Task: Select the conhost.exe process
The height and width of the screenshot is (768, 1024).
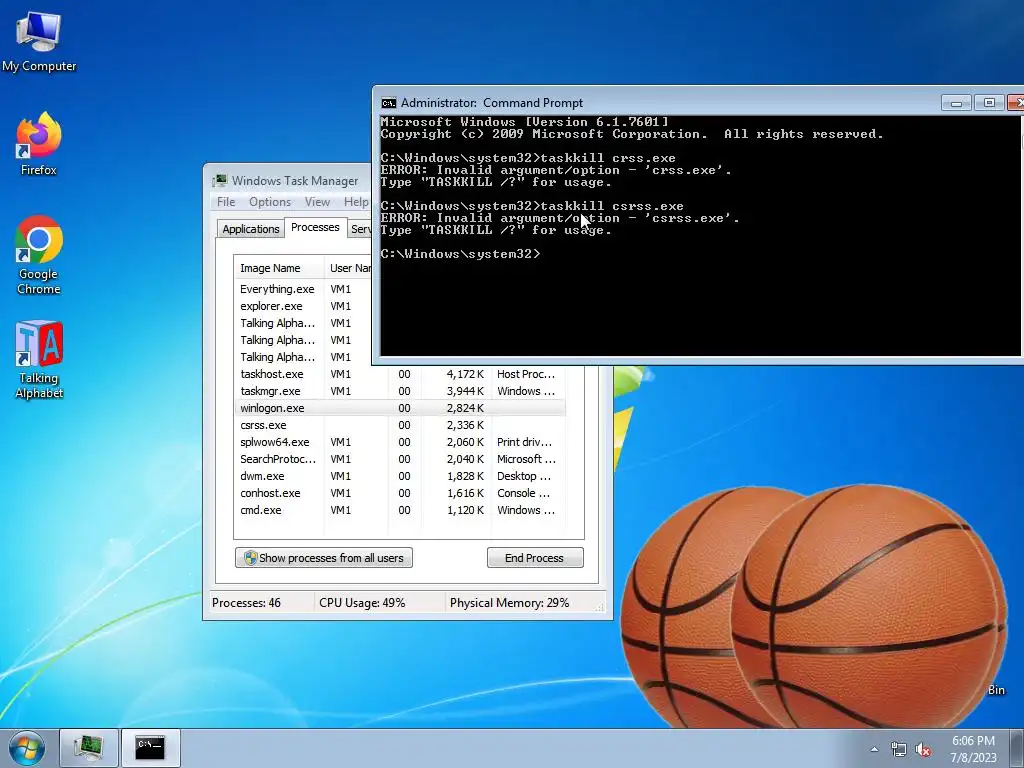Action: click(x=400, y=493)
